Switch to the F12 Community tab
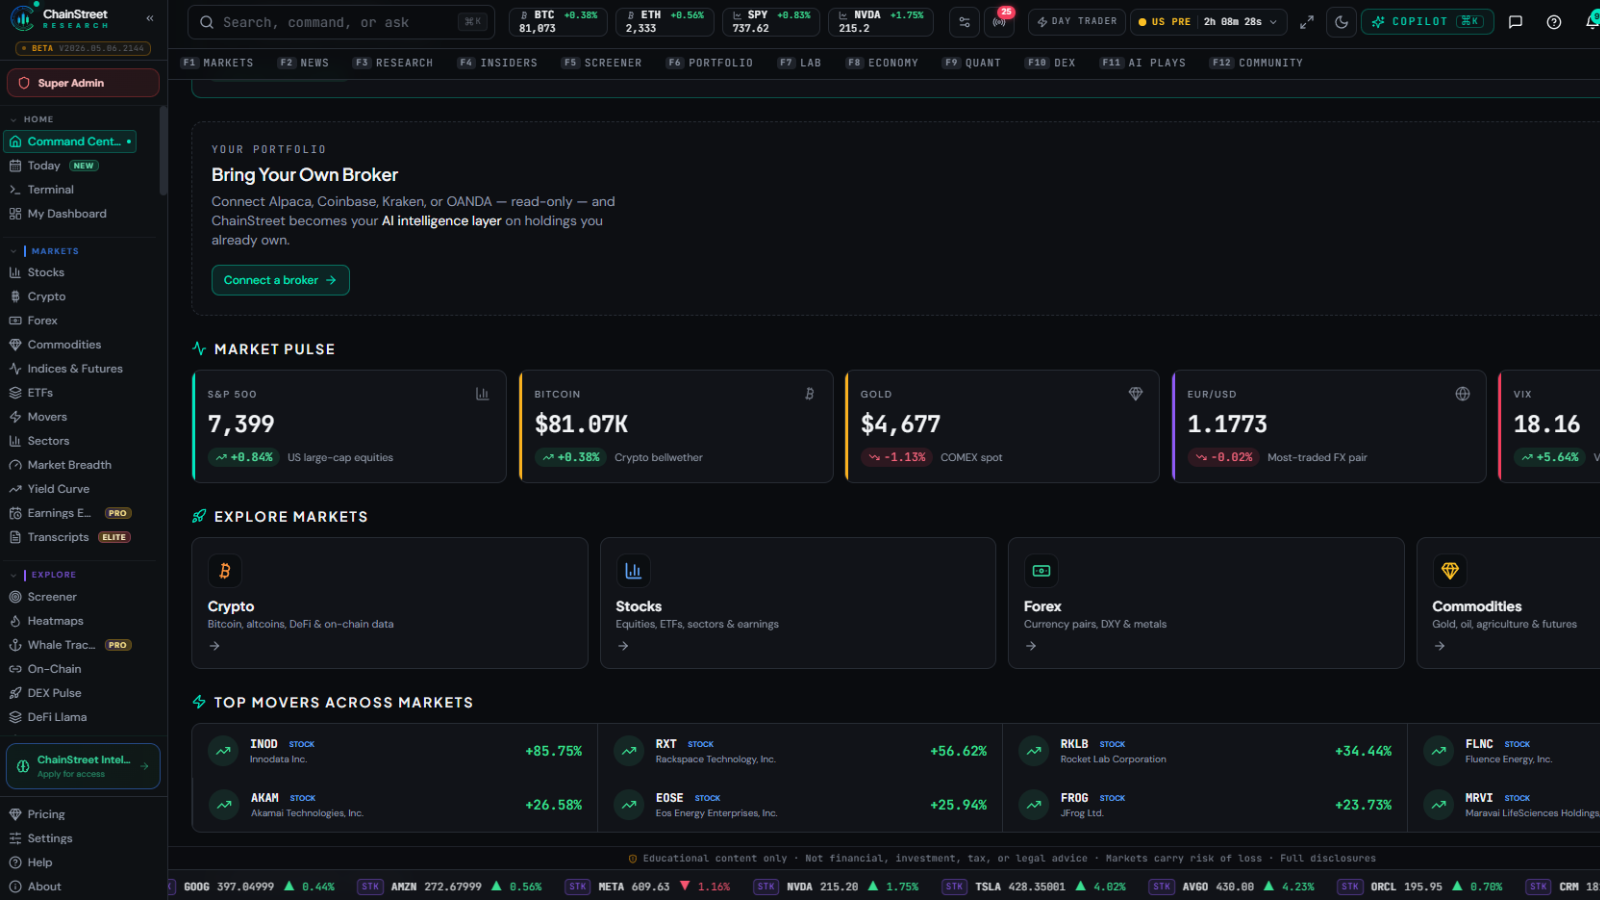 coord(1256,63)
